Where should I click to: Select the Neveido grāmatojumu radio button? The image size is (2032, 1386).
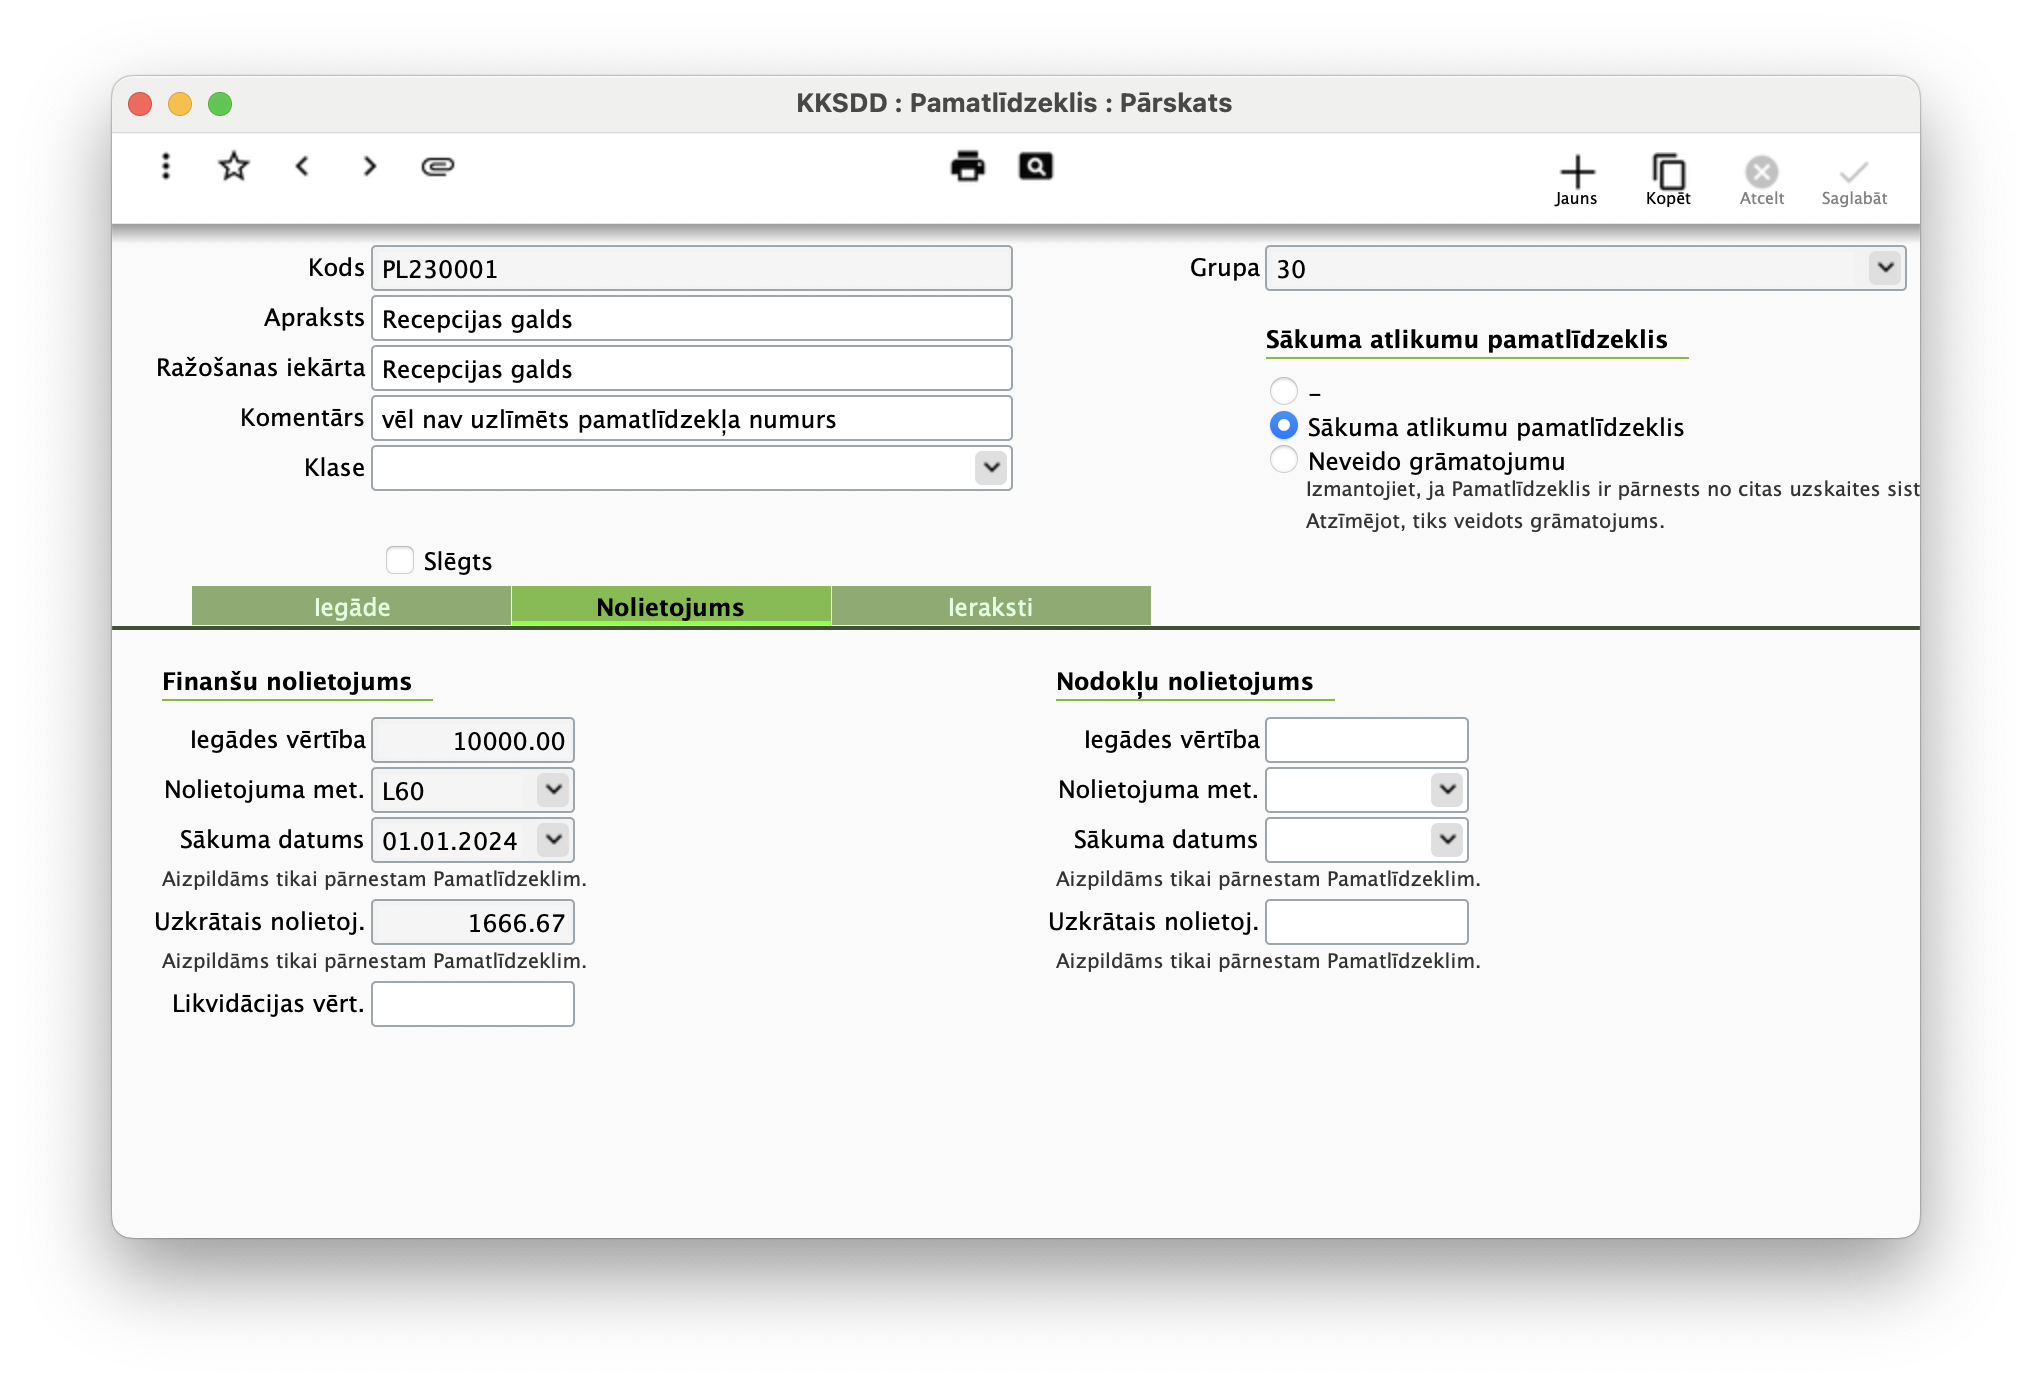point(1284,460)
